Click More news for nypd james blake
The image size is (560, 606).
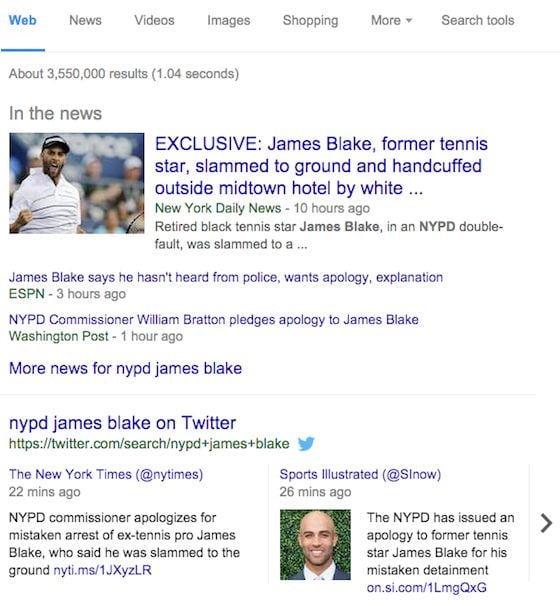coord(125,368)
